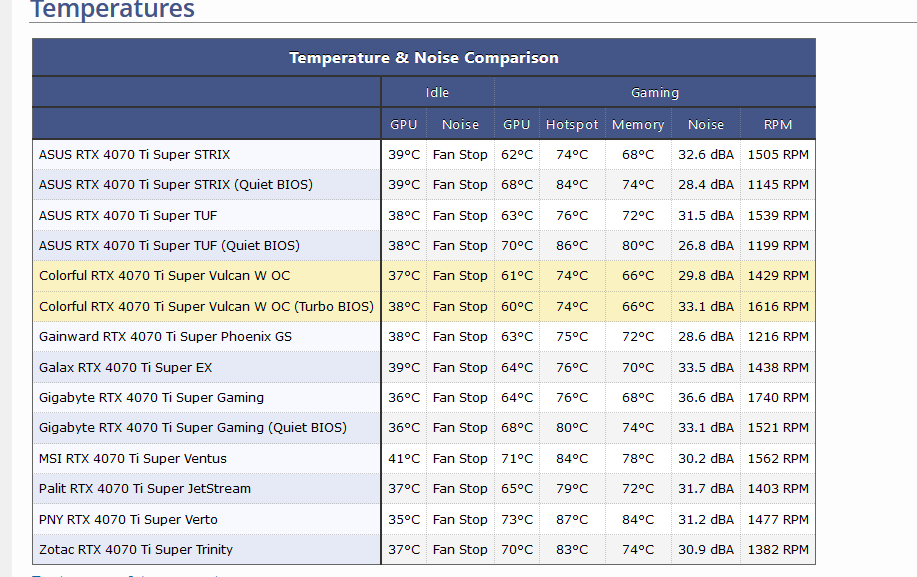Click the 61°C gaming GPU temperature
Viewport: 917px width, 577px height.
(x=517, y=276)
